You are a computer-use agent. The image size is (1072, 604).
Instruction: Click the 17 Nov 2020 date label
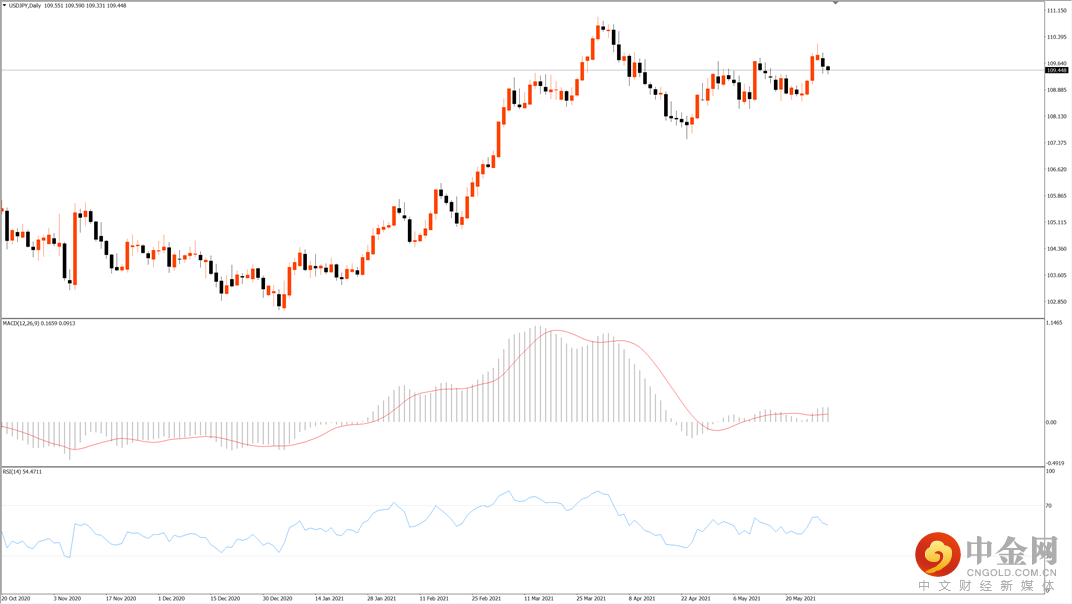click(x=120, y=599)
